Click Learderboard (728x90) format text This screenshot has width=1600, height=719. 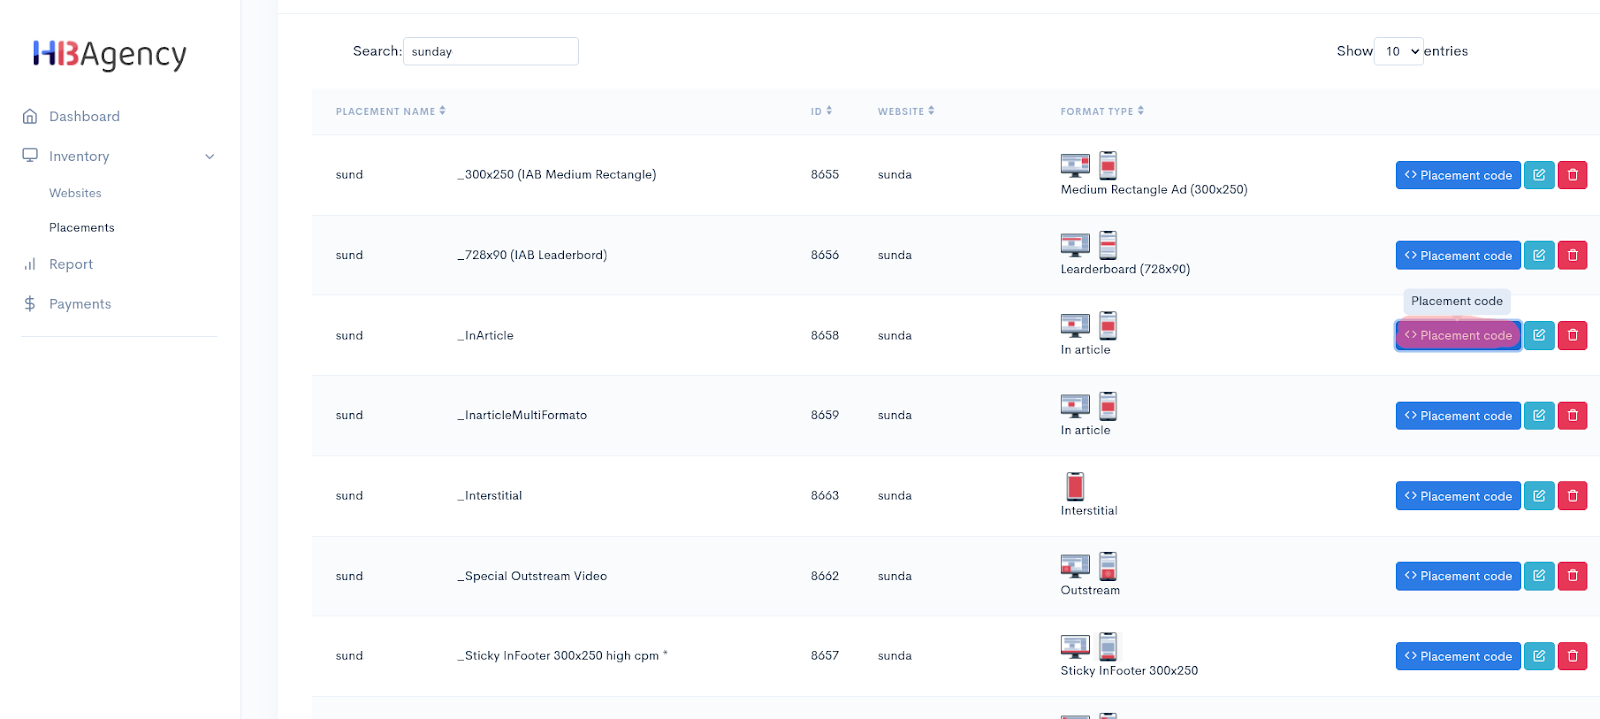(x=1125, y=270)
